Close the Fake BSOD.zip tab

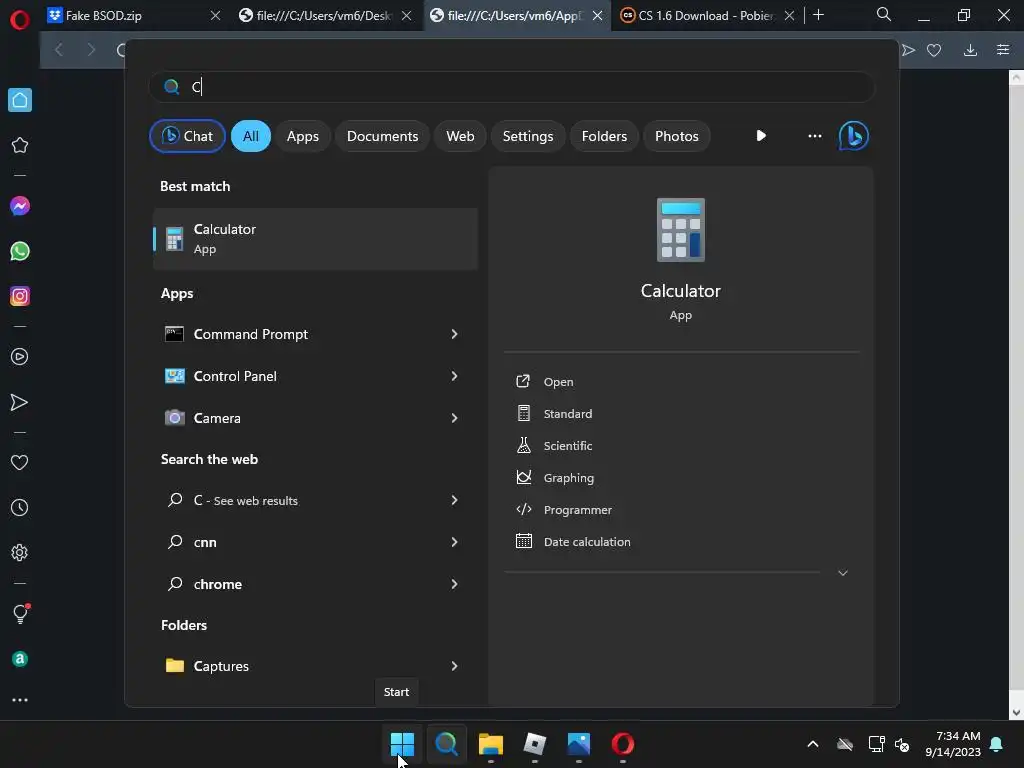point(215,16)
